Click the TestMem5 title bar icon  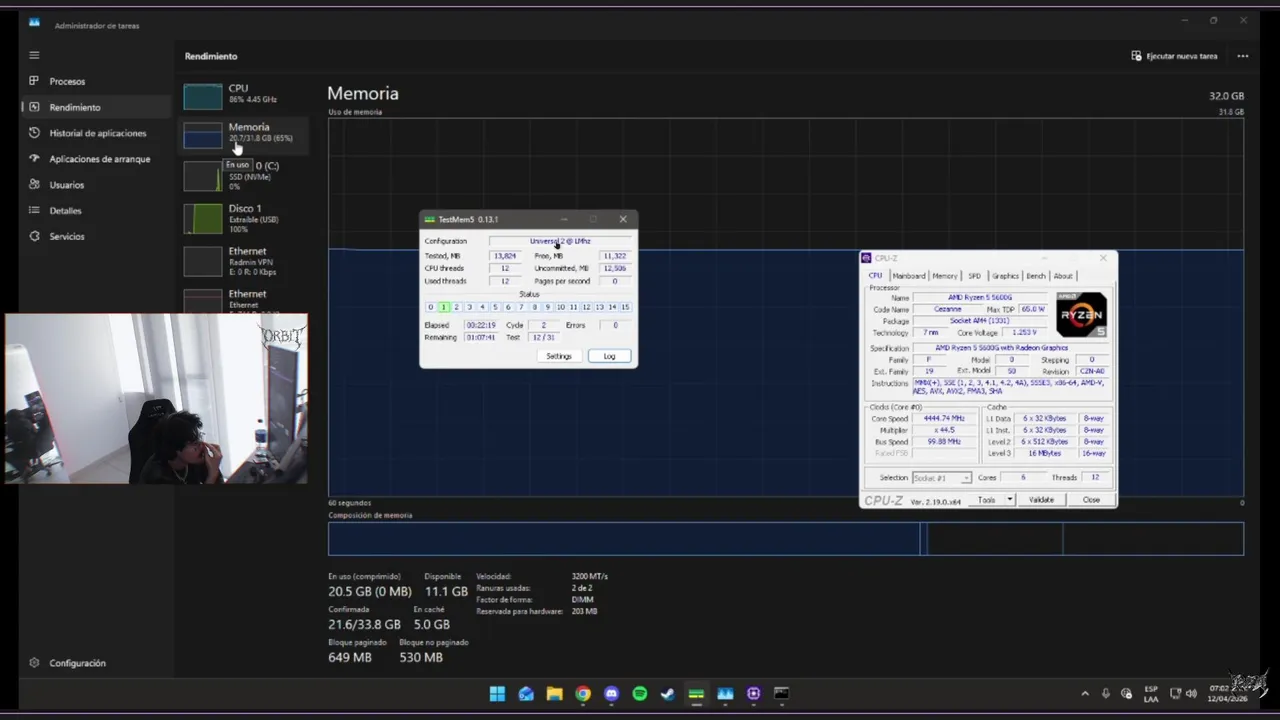coord(429,219)
